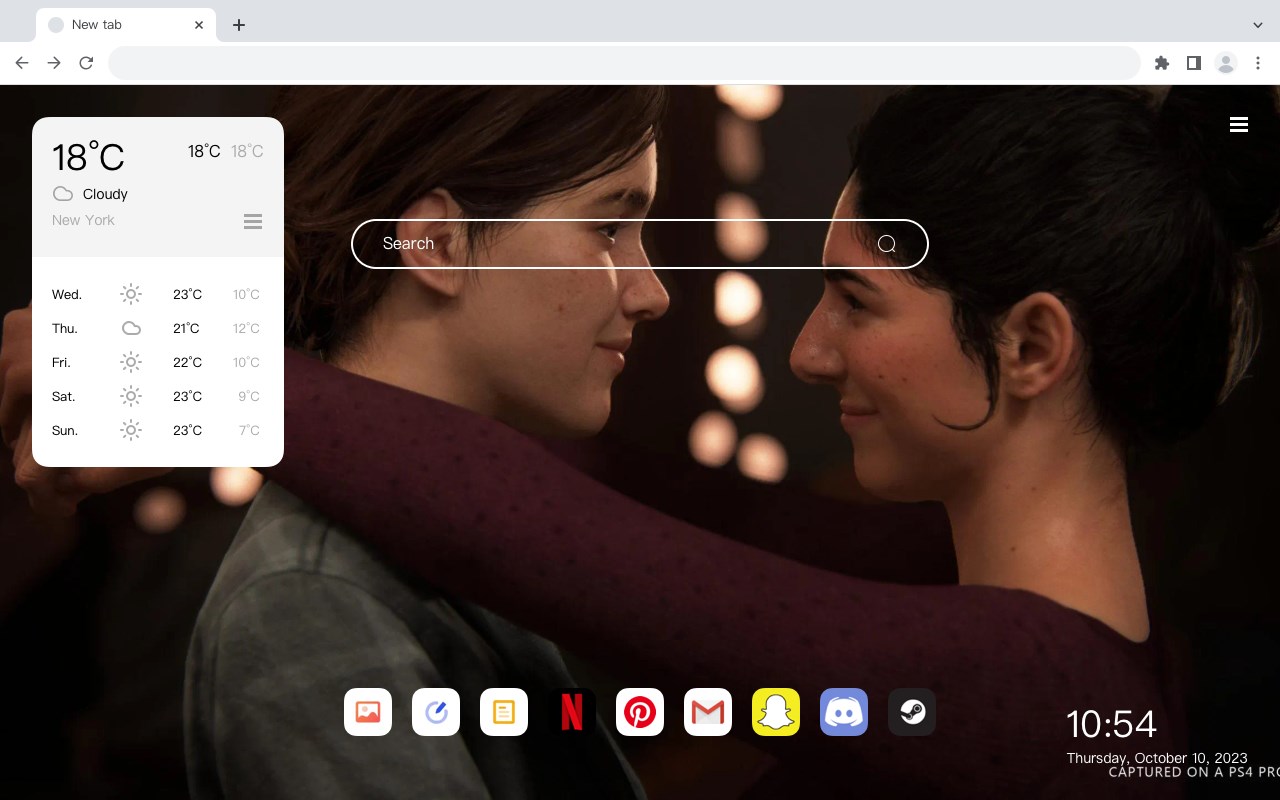
Task: Launch the Pinterest shortcut
Action: (640, 712)
